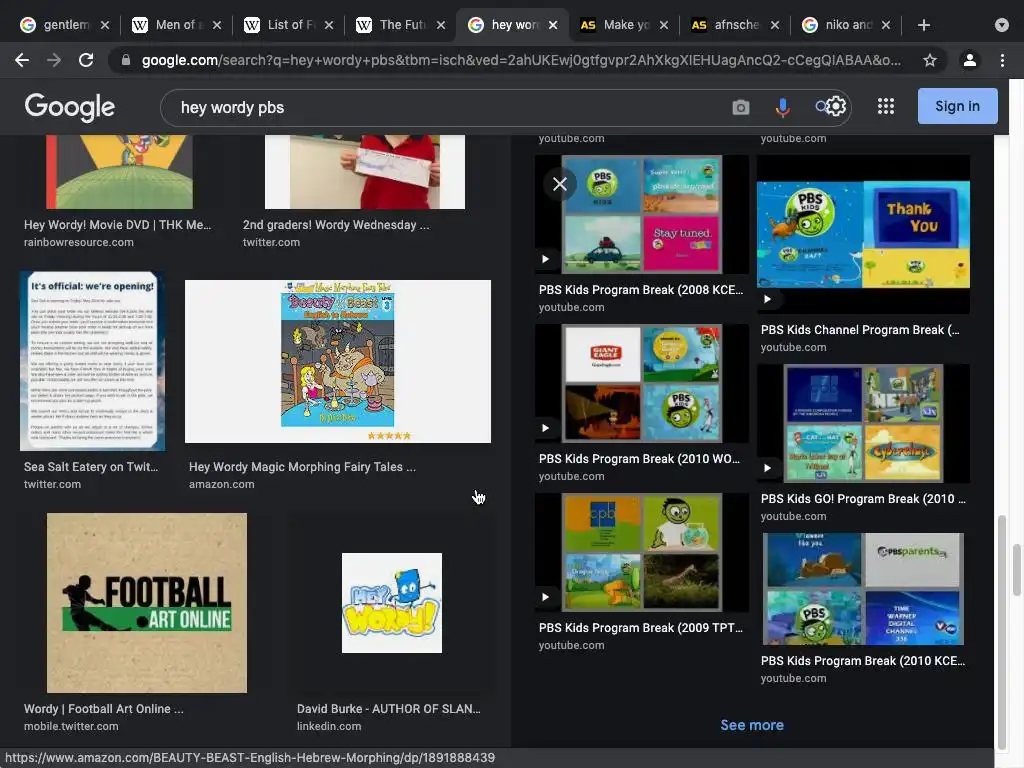Open the PBS Kids Program Break 2010 KCE thumbnail

pyautogui.click(x=863, y=589)
